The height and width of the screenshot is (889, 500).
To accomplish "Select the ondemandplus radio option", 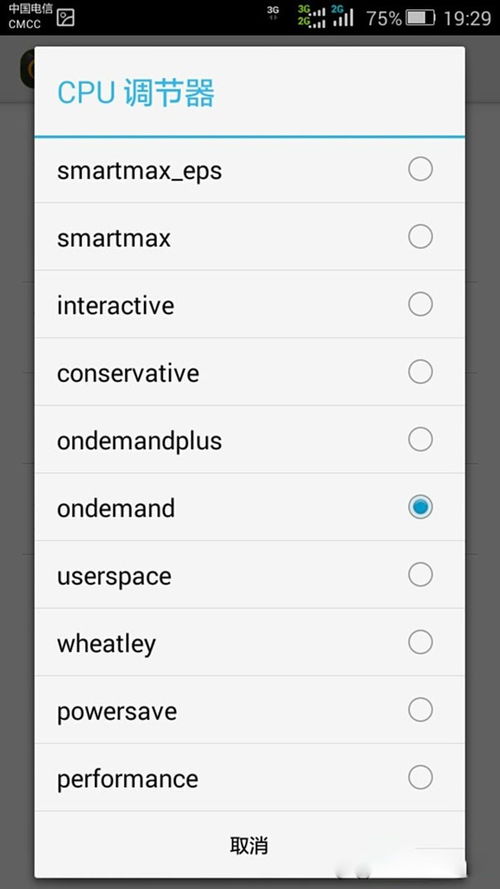I will [x=420, y=439].
